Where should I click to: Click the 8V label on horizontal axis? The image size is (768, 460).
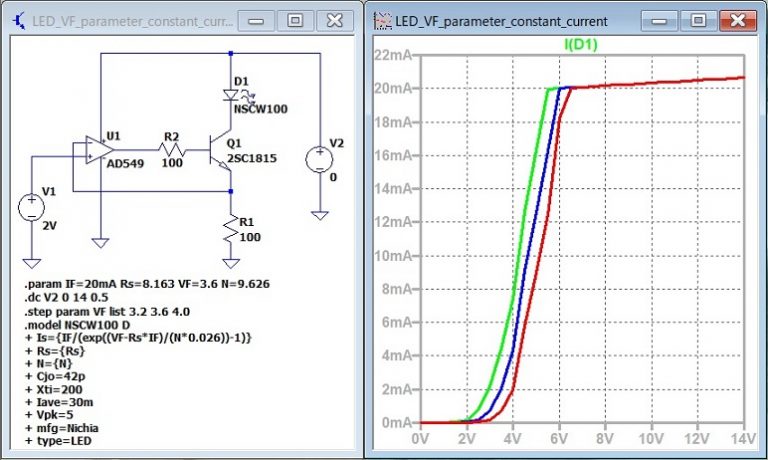605,438
